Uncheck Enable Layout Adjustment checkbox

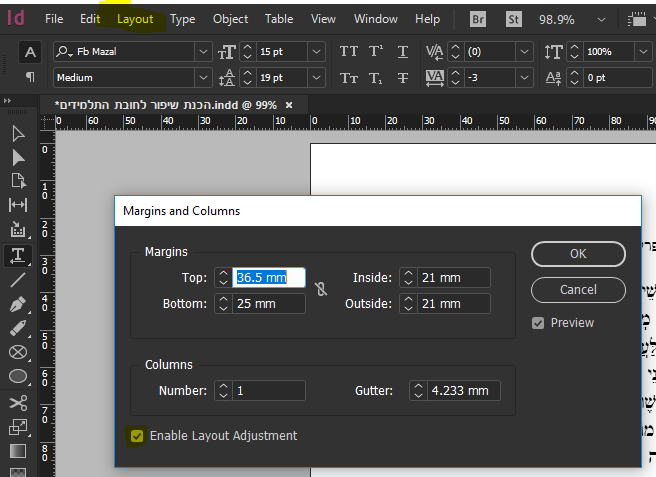(x=137, y=436)
